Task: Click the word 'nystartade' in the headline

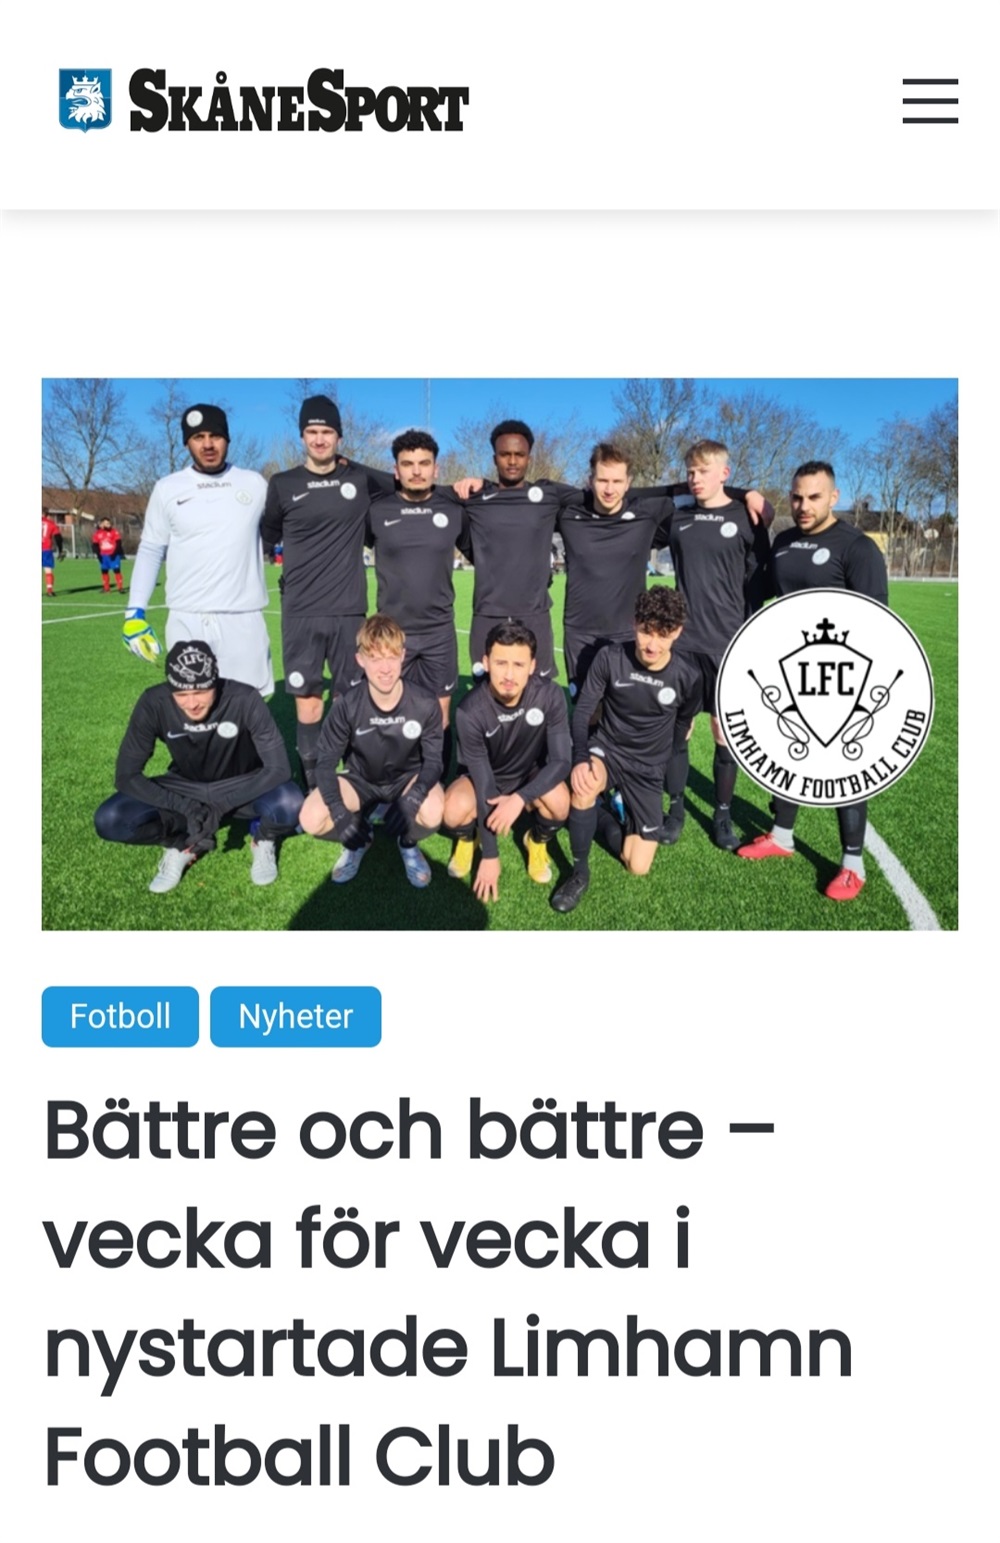Action: pos(256,1349)
